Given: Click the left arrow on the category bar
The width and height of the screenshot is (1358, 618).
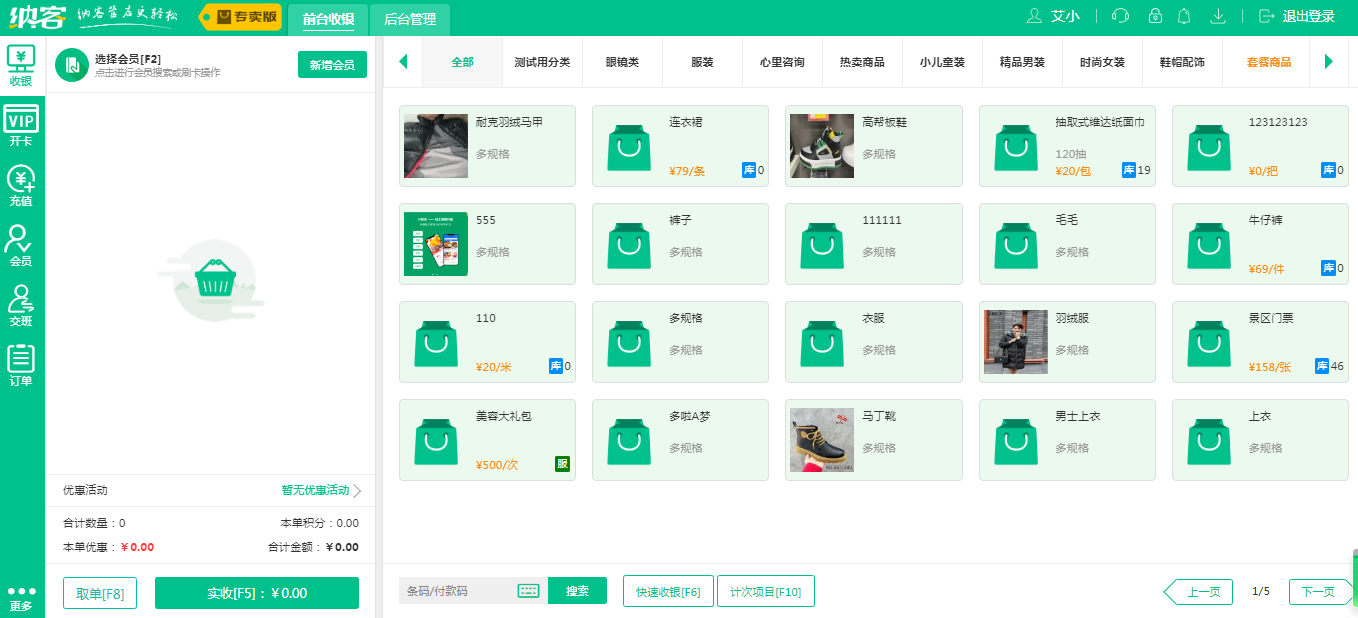Looking at the screenshot, I should coord(403,61).
